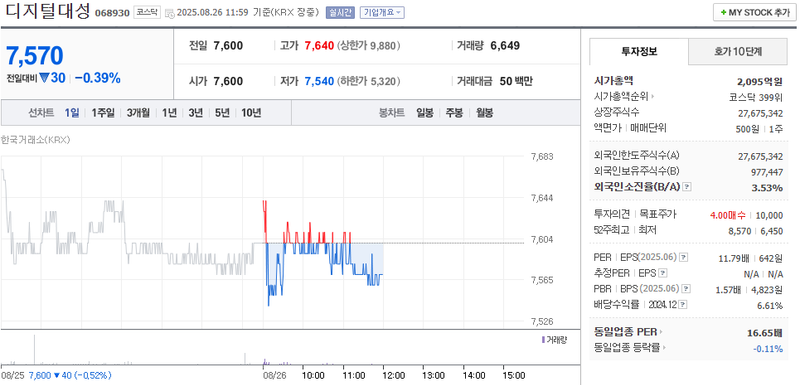Click the 코스닥 market label
This screenshot has height=385, width=800.
pos(147,12)
